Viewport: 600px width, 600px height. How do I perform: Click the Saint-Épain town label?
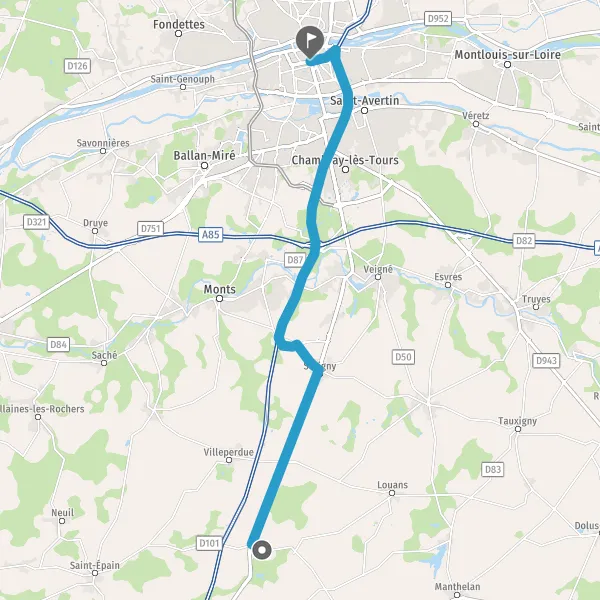click(95, 565)
